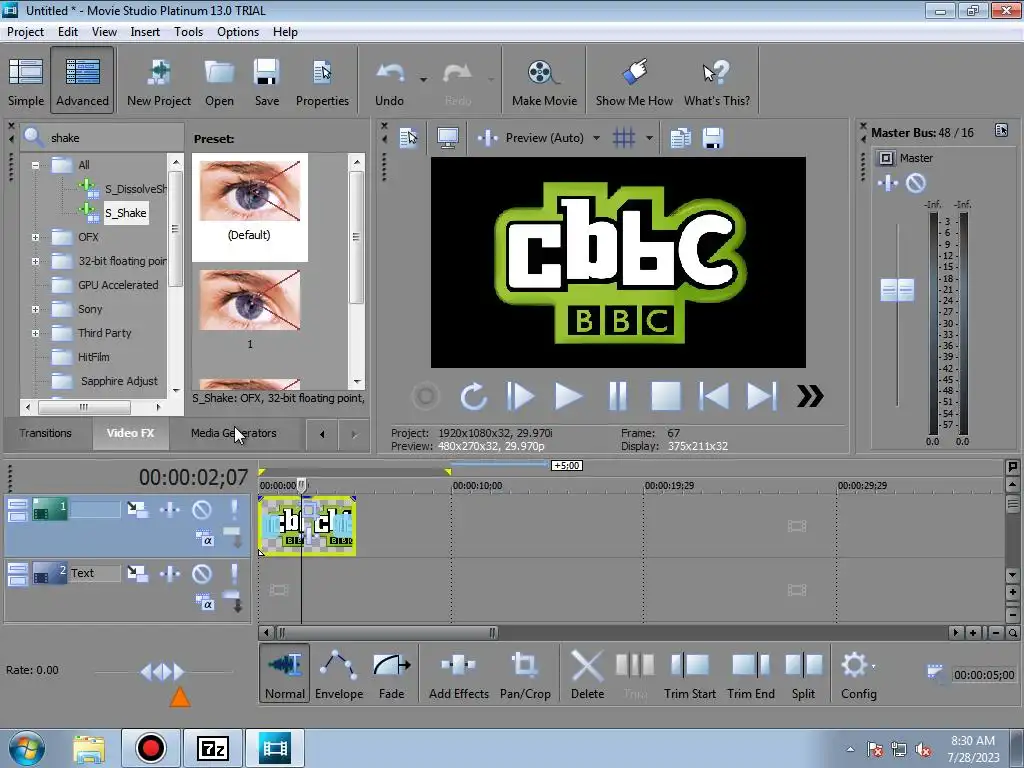
Task: Expand the 32-bit floating point folder
Action: point(35,261)
